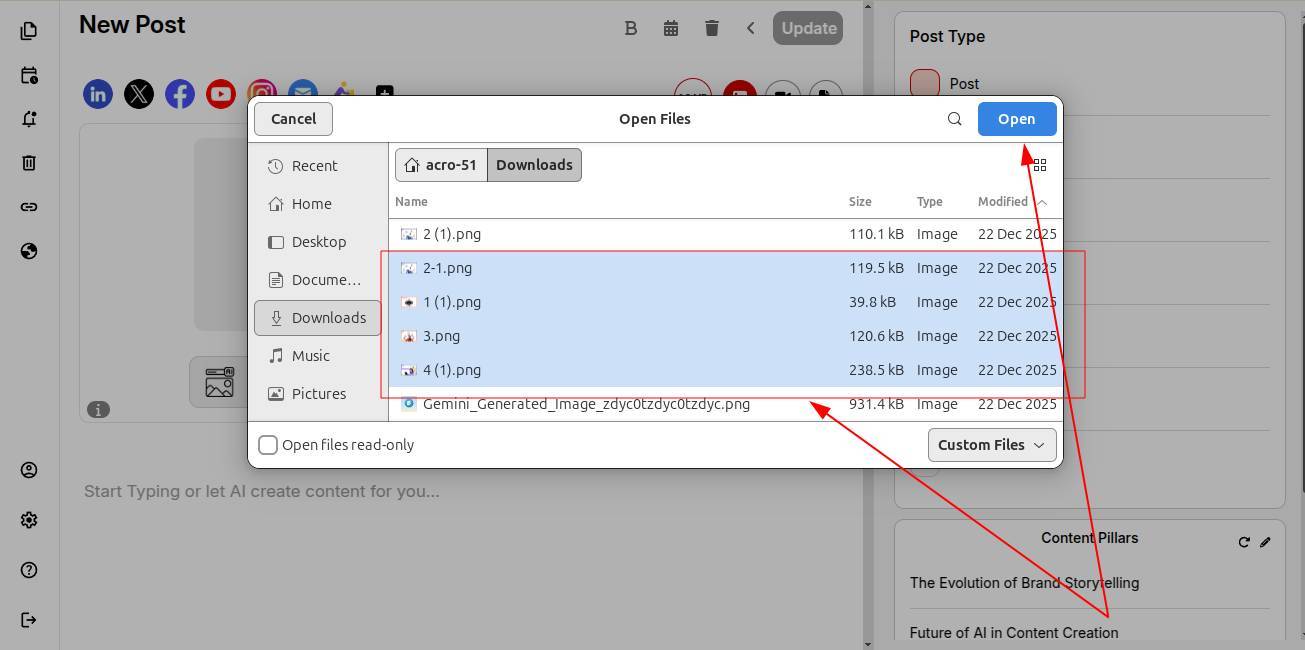
Task: Cancel the Open Files dialog
Action: pos(293,119)
